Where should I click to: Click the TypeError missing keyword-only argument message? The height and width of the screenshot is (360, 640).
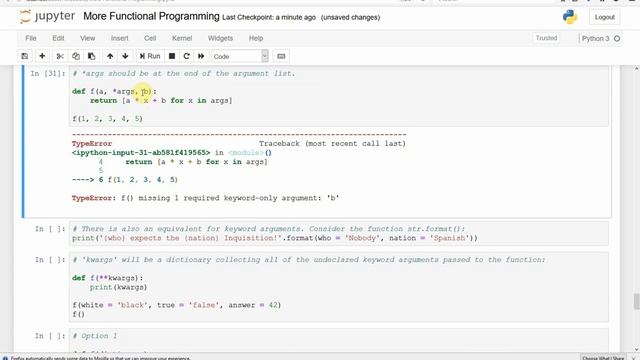[x=205, y=198]
